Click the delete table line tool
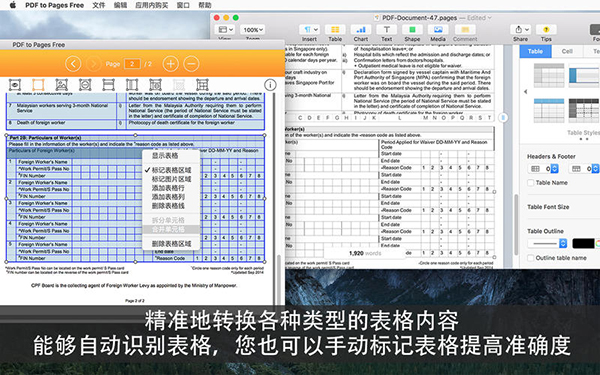This screenshot has height=375, width=600. 155,85
